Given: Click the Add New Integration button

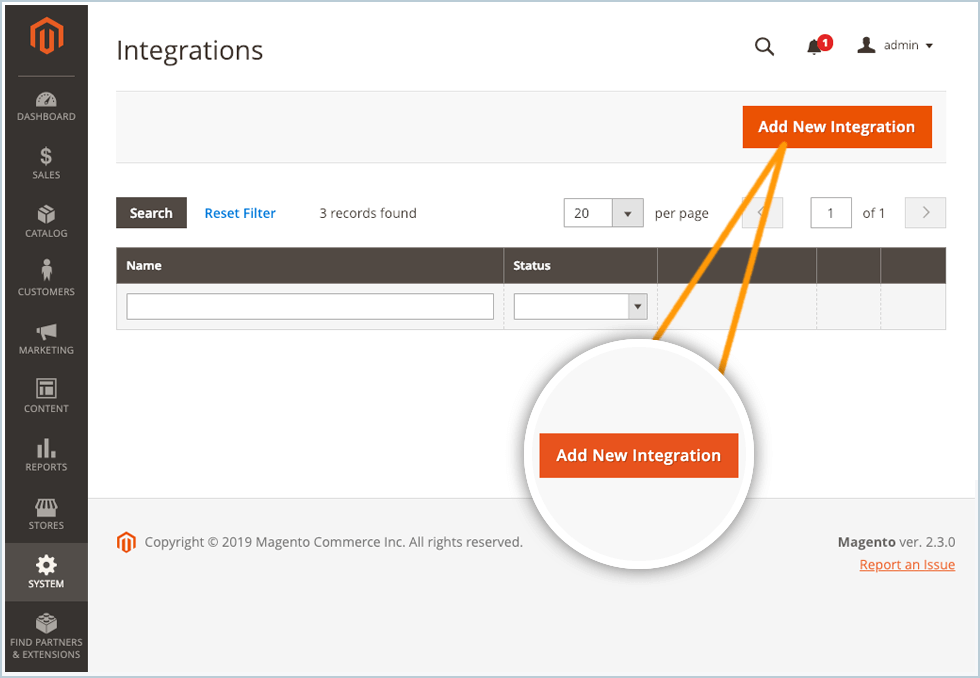Looking at the screenshot, I should tap(836, 127).
